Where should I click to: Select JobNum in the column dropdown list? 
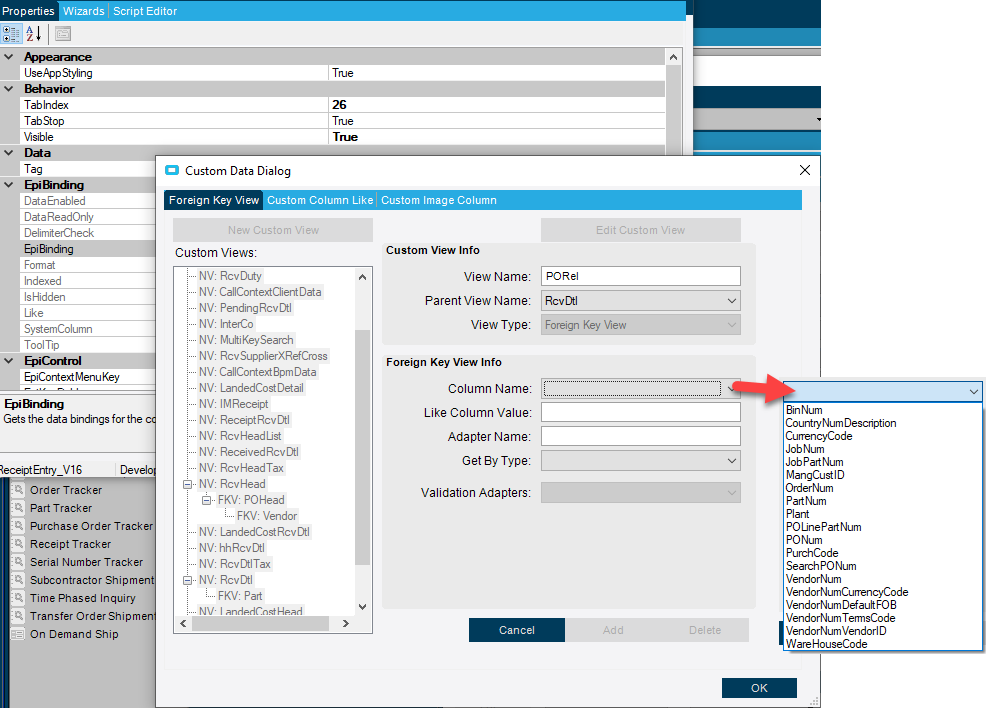point(804,449)
